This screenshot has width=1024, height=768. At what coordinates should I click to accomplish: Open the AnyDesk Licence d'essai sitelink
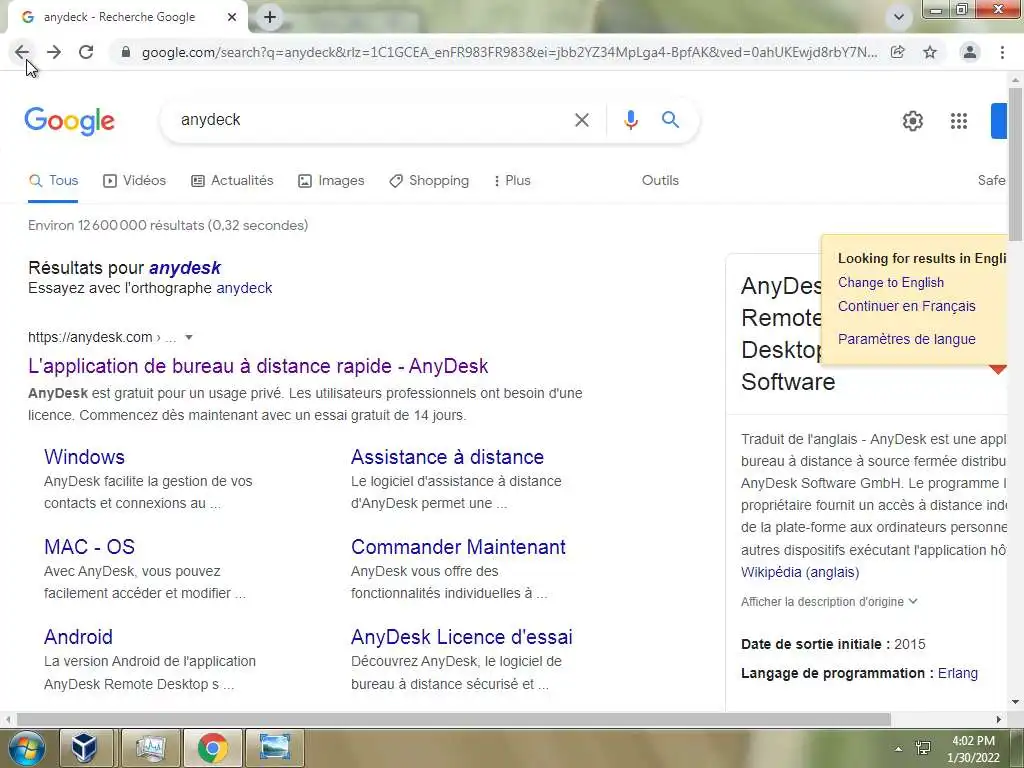[x=462, y=637]
